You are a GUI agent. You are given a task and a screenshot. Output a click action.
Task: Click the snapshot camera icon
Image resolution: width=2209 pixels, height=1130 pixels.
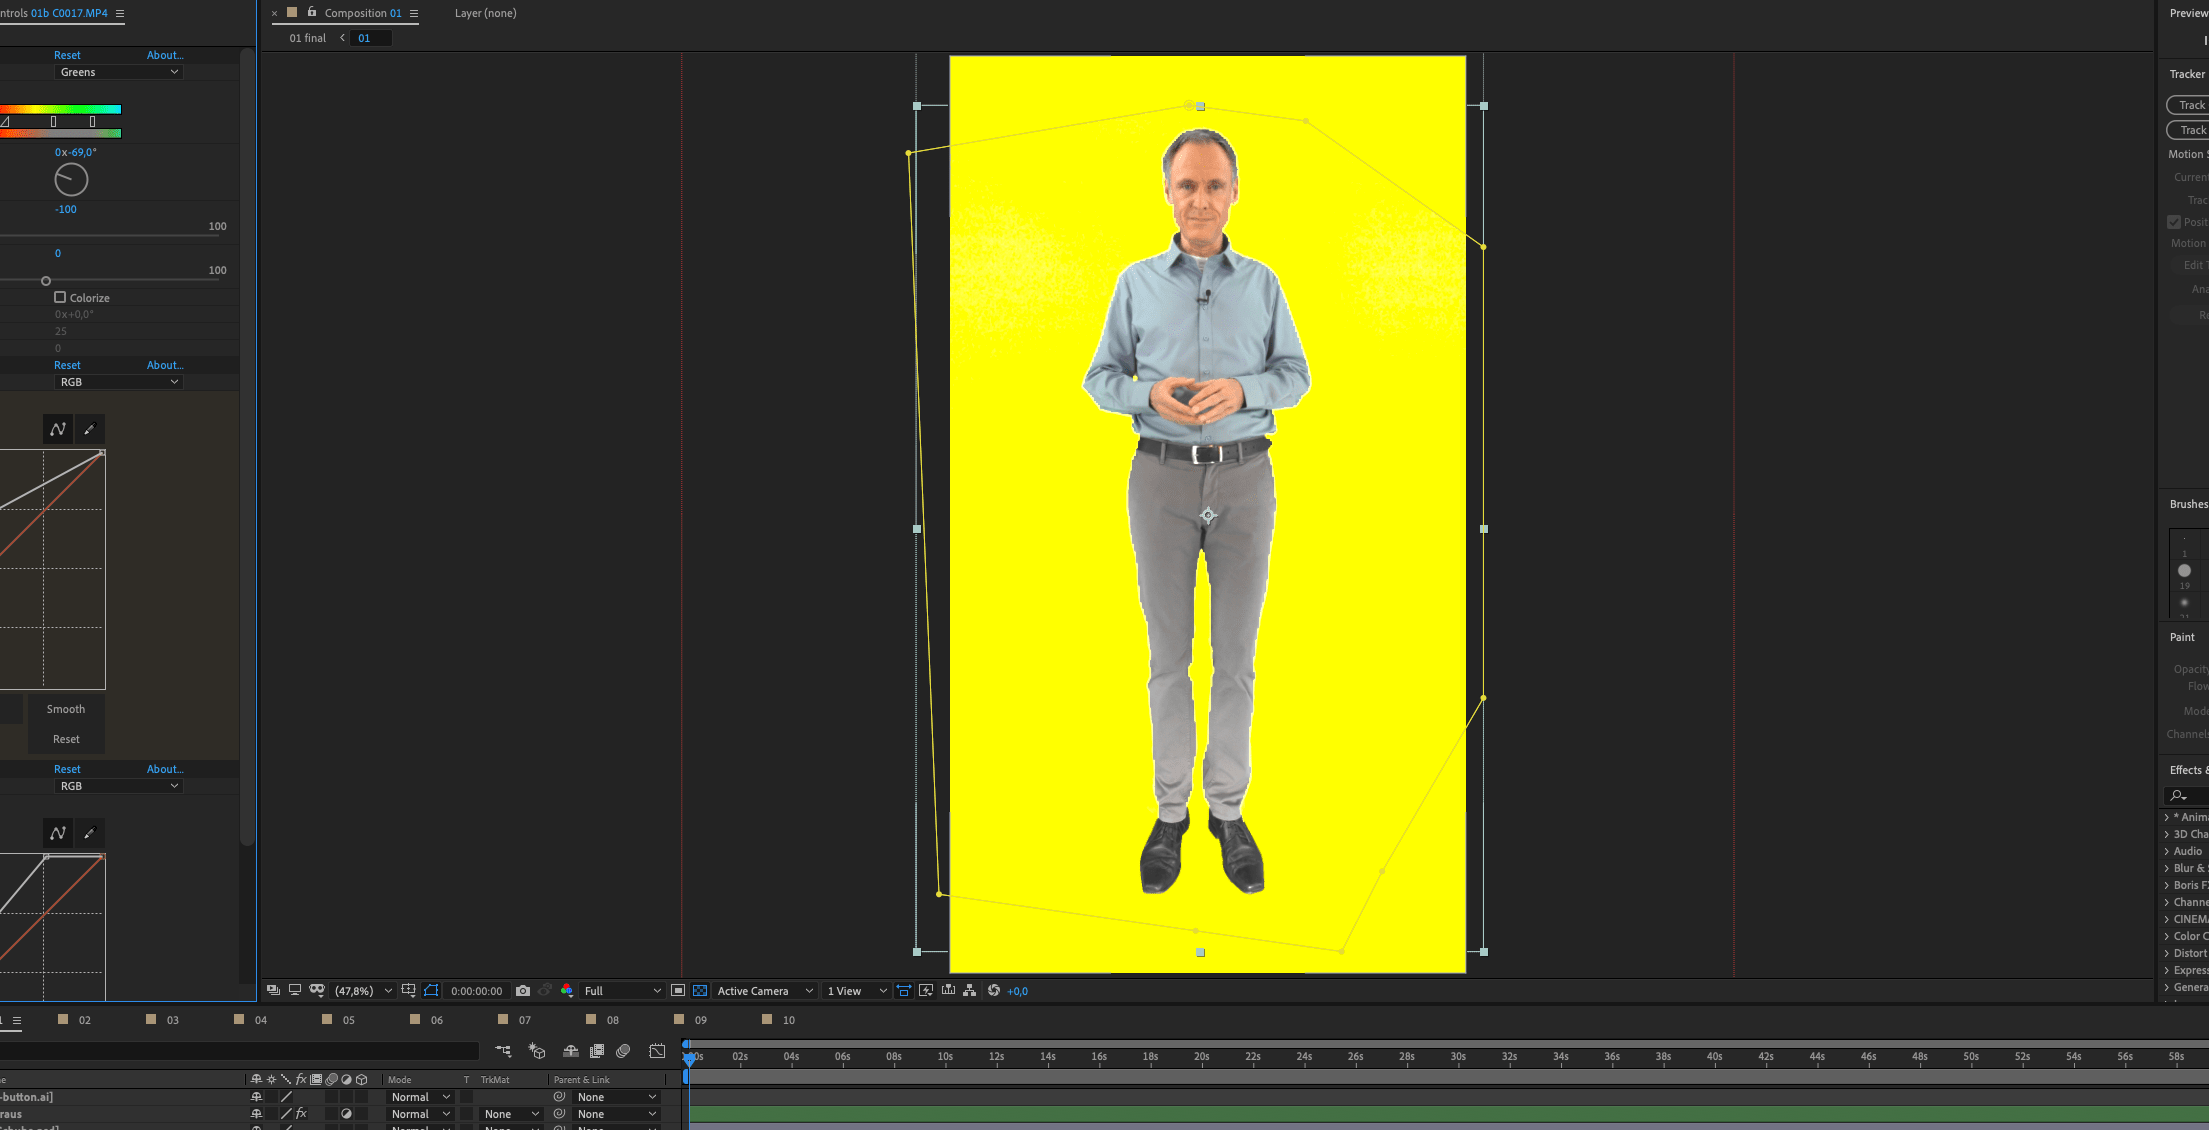(523, 990)
